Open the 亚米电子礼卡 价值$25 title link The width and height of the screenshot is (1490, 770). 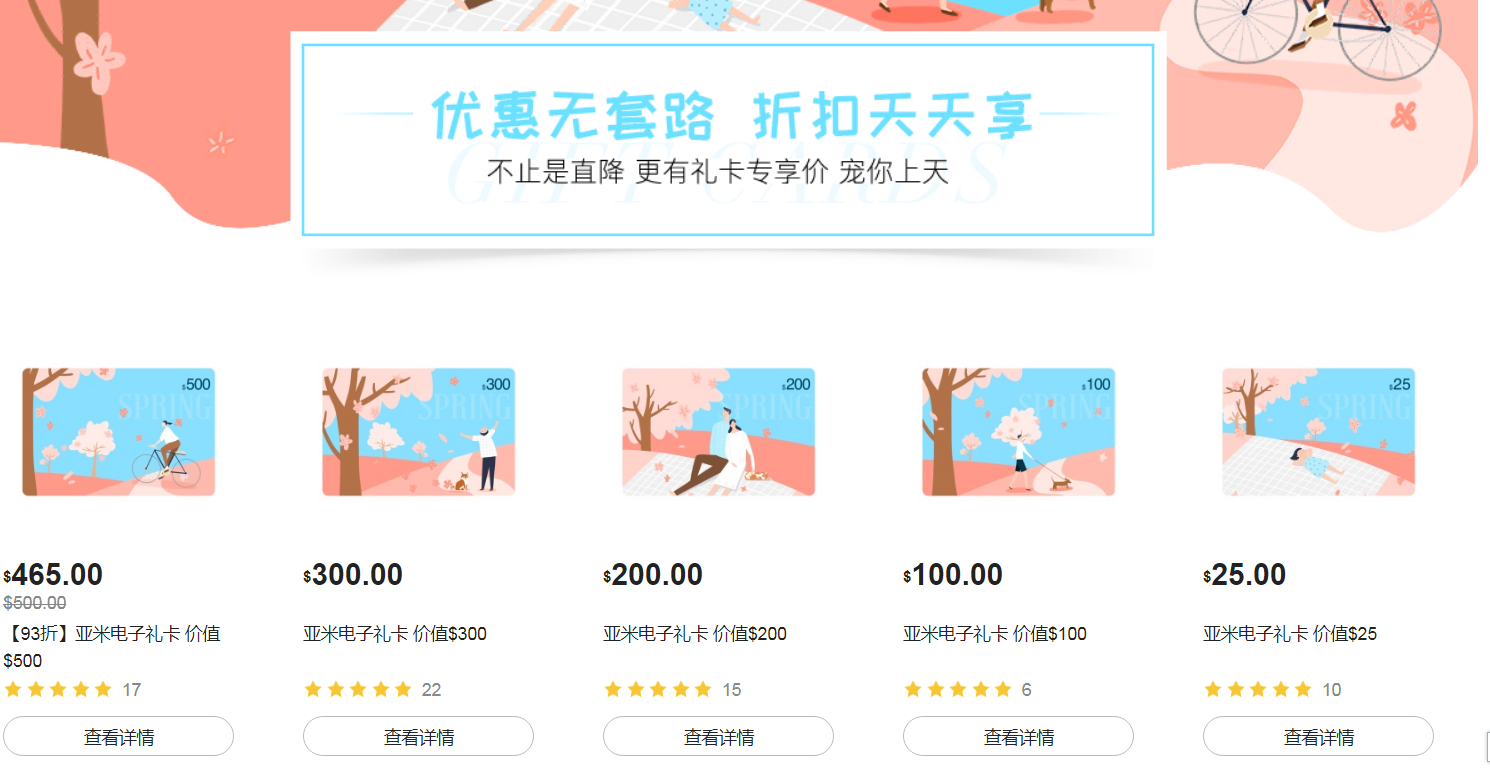1290,634
